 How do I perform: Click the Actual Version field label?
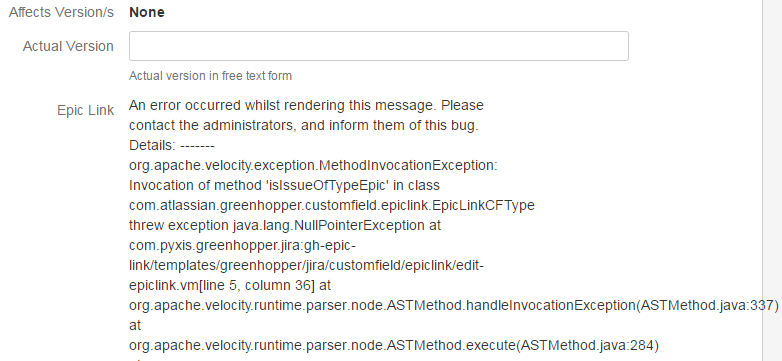coord(68,46)
